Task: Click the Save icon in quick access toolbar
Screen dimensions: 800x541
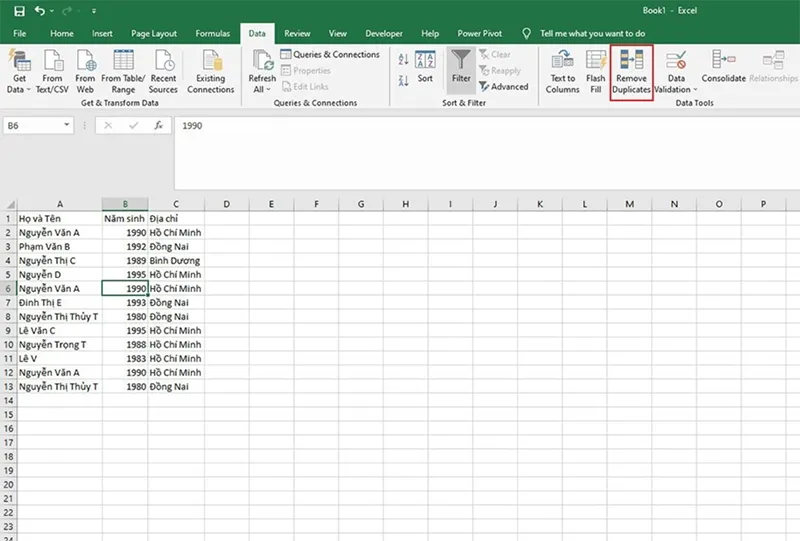Action: point(19,11)
